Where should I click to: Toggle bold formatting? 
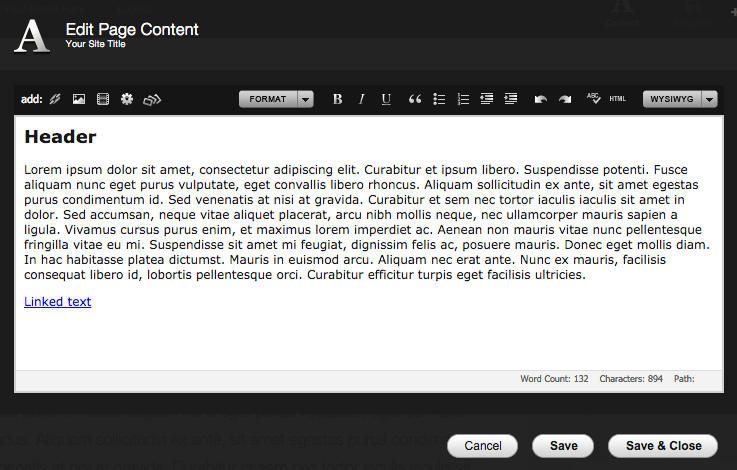pos(337,99)
